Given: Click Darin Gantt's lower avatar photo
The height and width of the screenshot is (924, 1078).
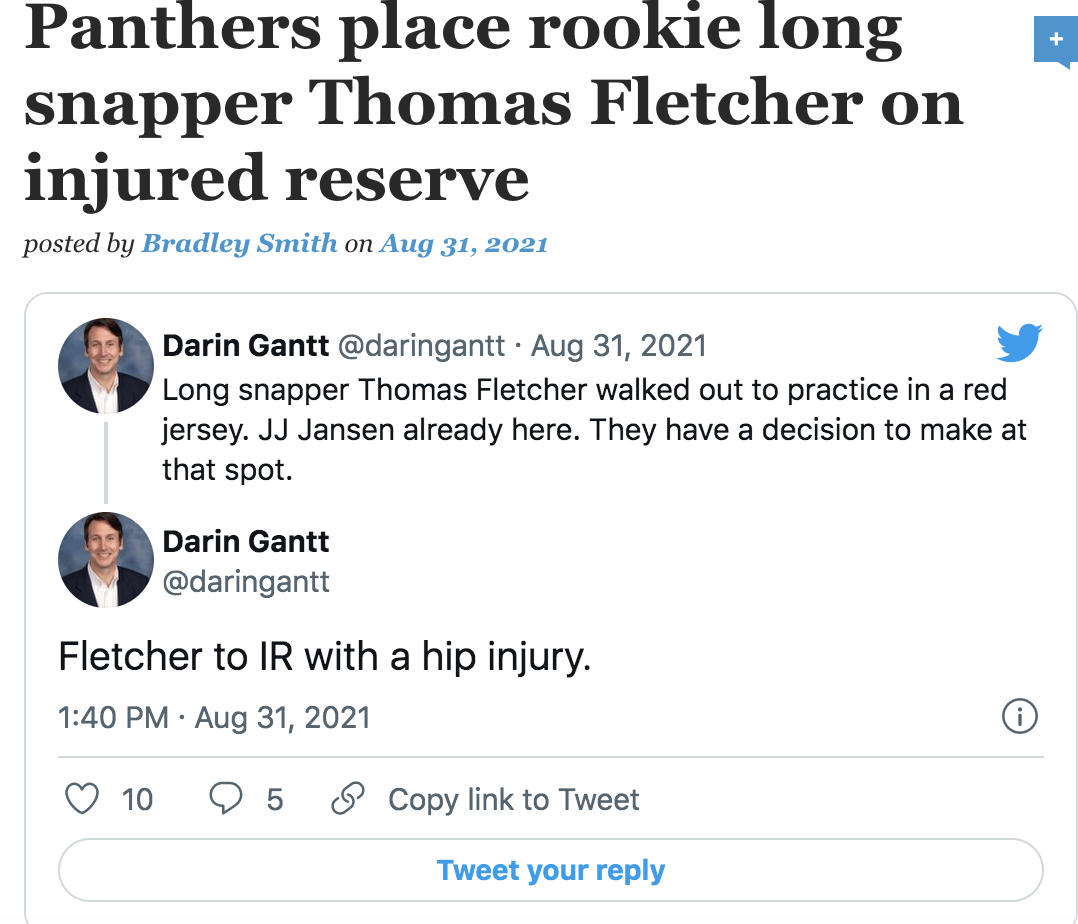Looking at the screenshot, I should [106, 560].
